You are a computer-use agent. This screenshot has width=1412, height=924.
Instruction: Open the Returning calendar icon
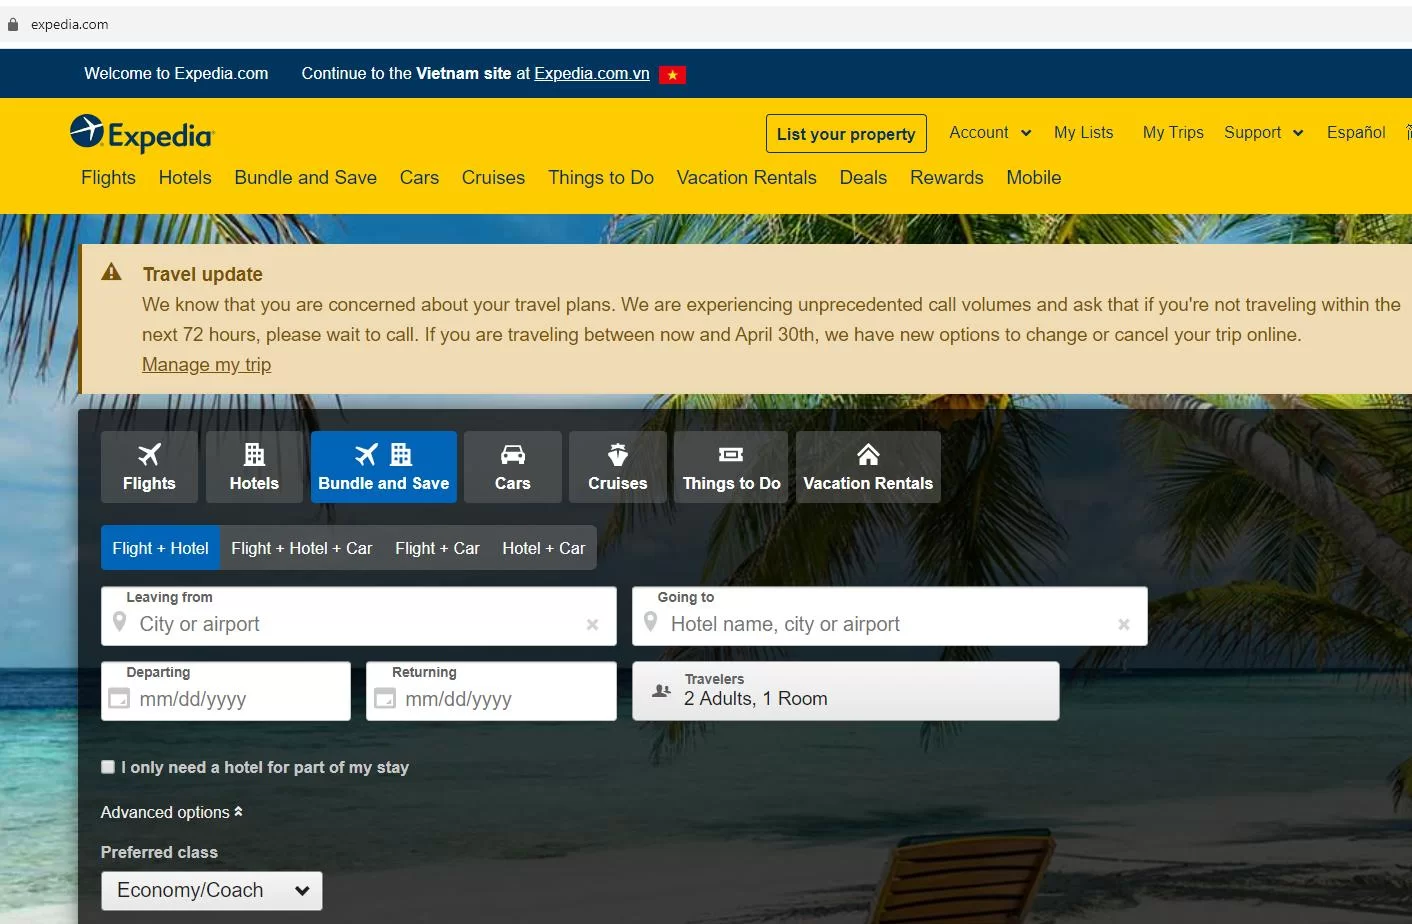coord(385,699)
